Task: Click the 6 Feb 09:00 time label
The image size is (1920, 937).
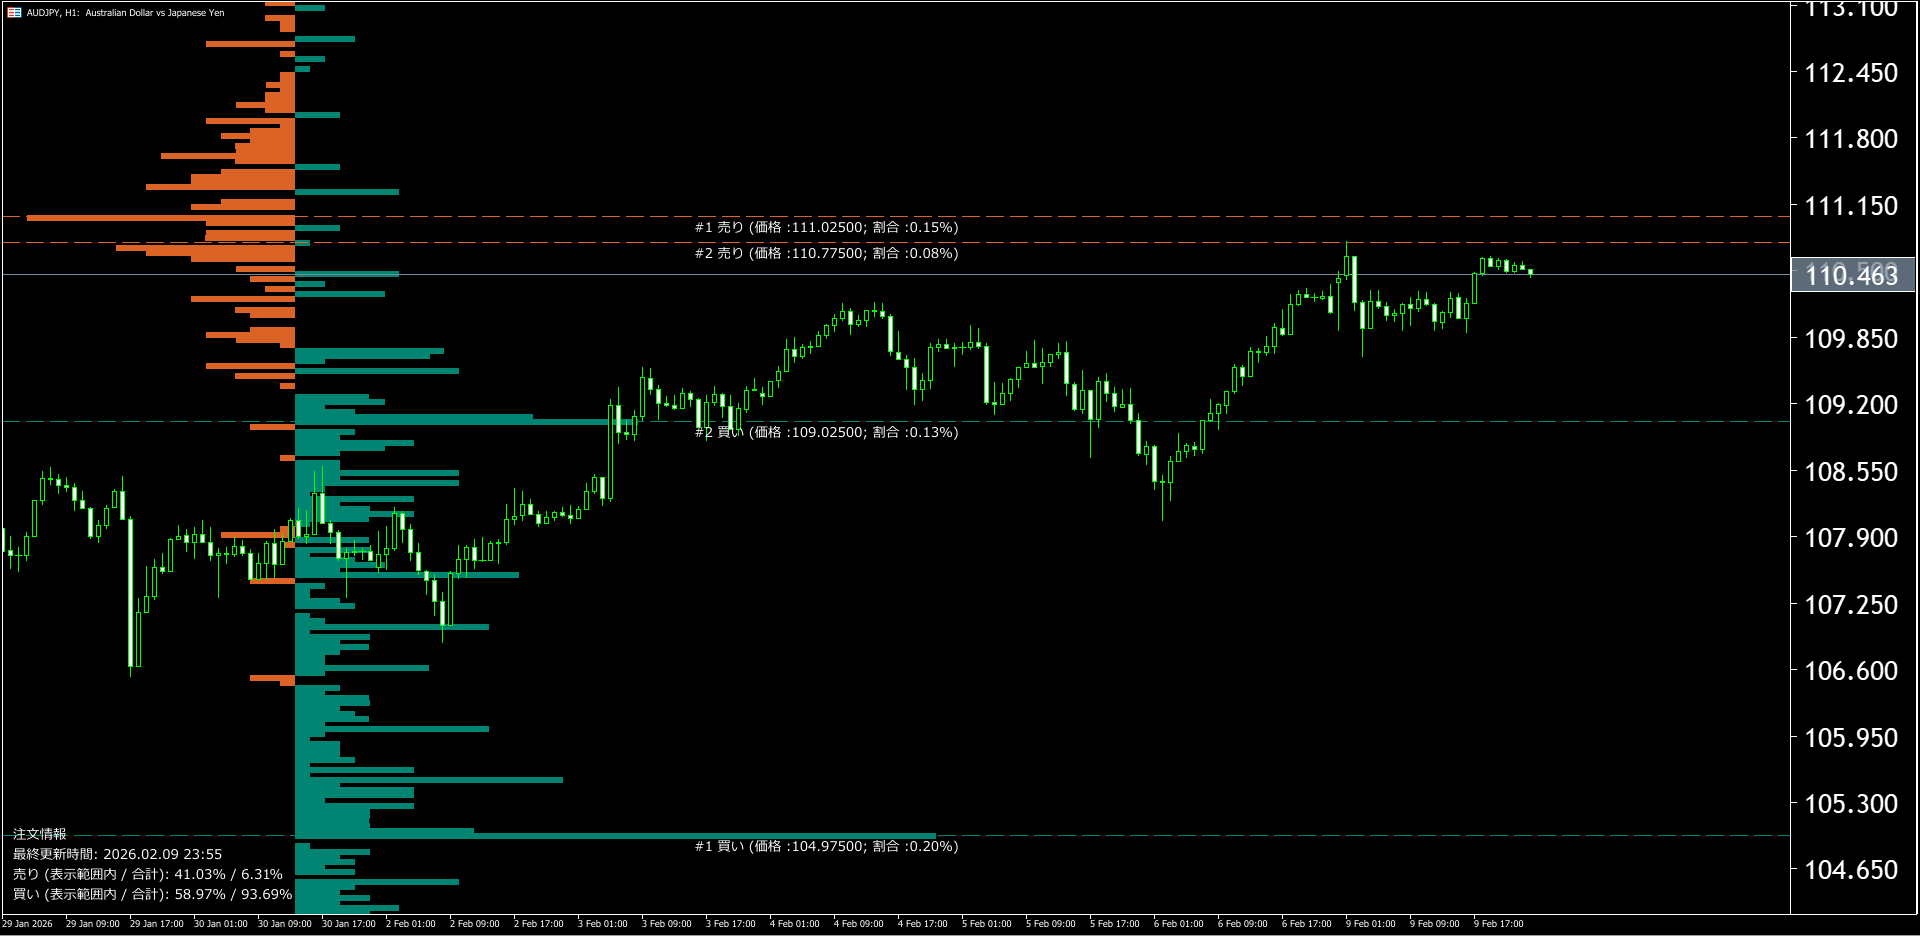Action: tap(1243, 924)
